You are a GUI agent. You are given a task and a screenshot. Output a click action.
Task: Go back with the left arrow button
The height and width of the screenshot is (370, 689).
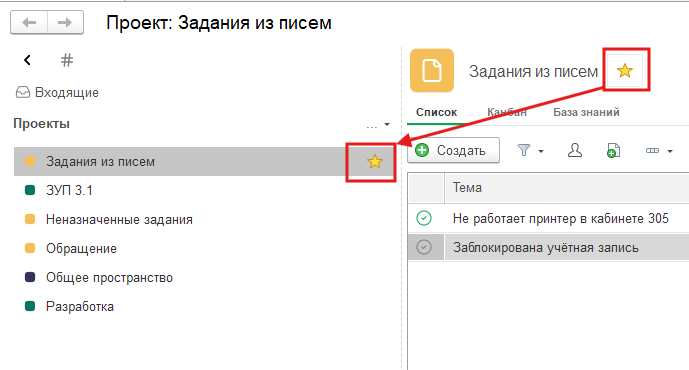point(29,22)
